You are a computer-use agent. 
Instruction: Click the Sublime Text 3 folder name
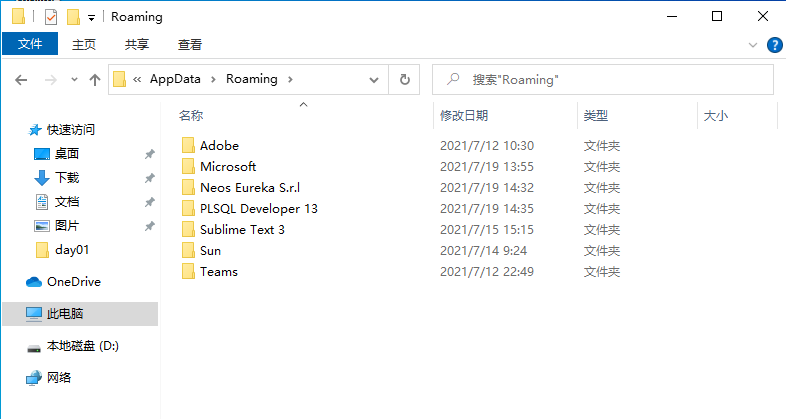point(242,230)
